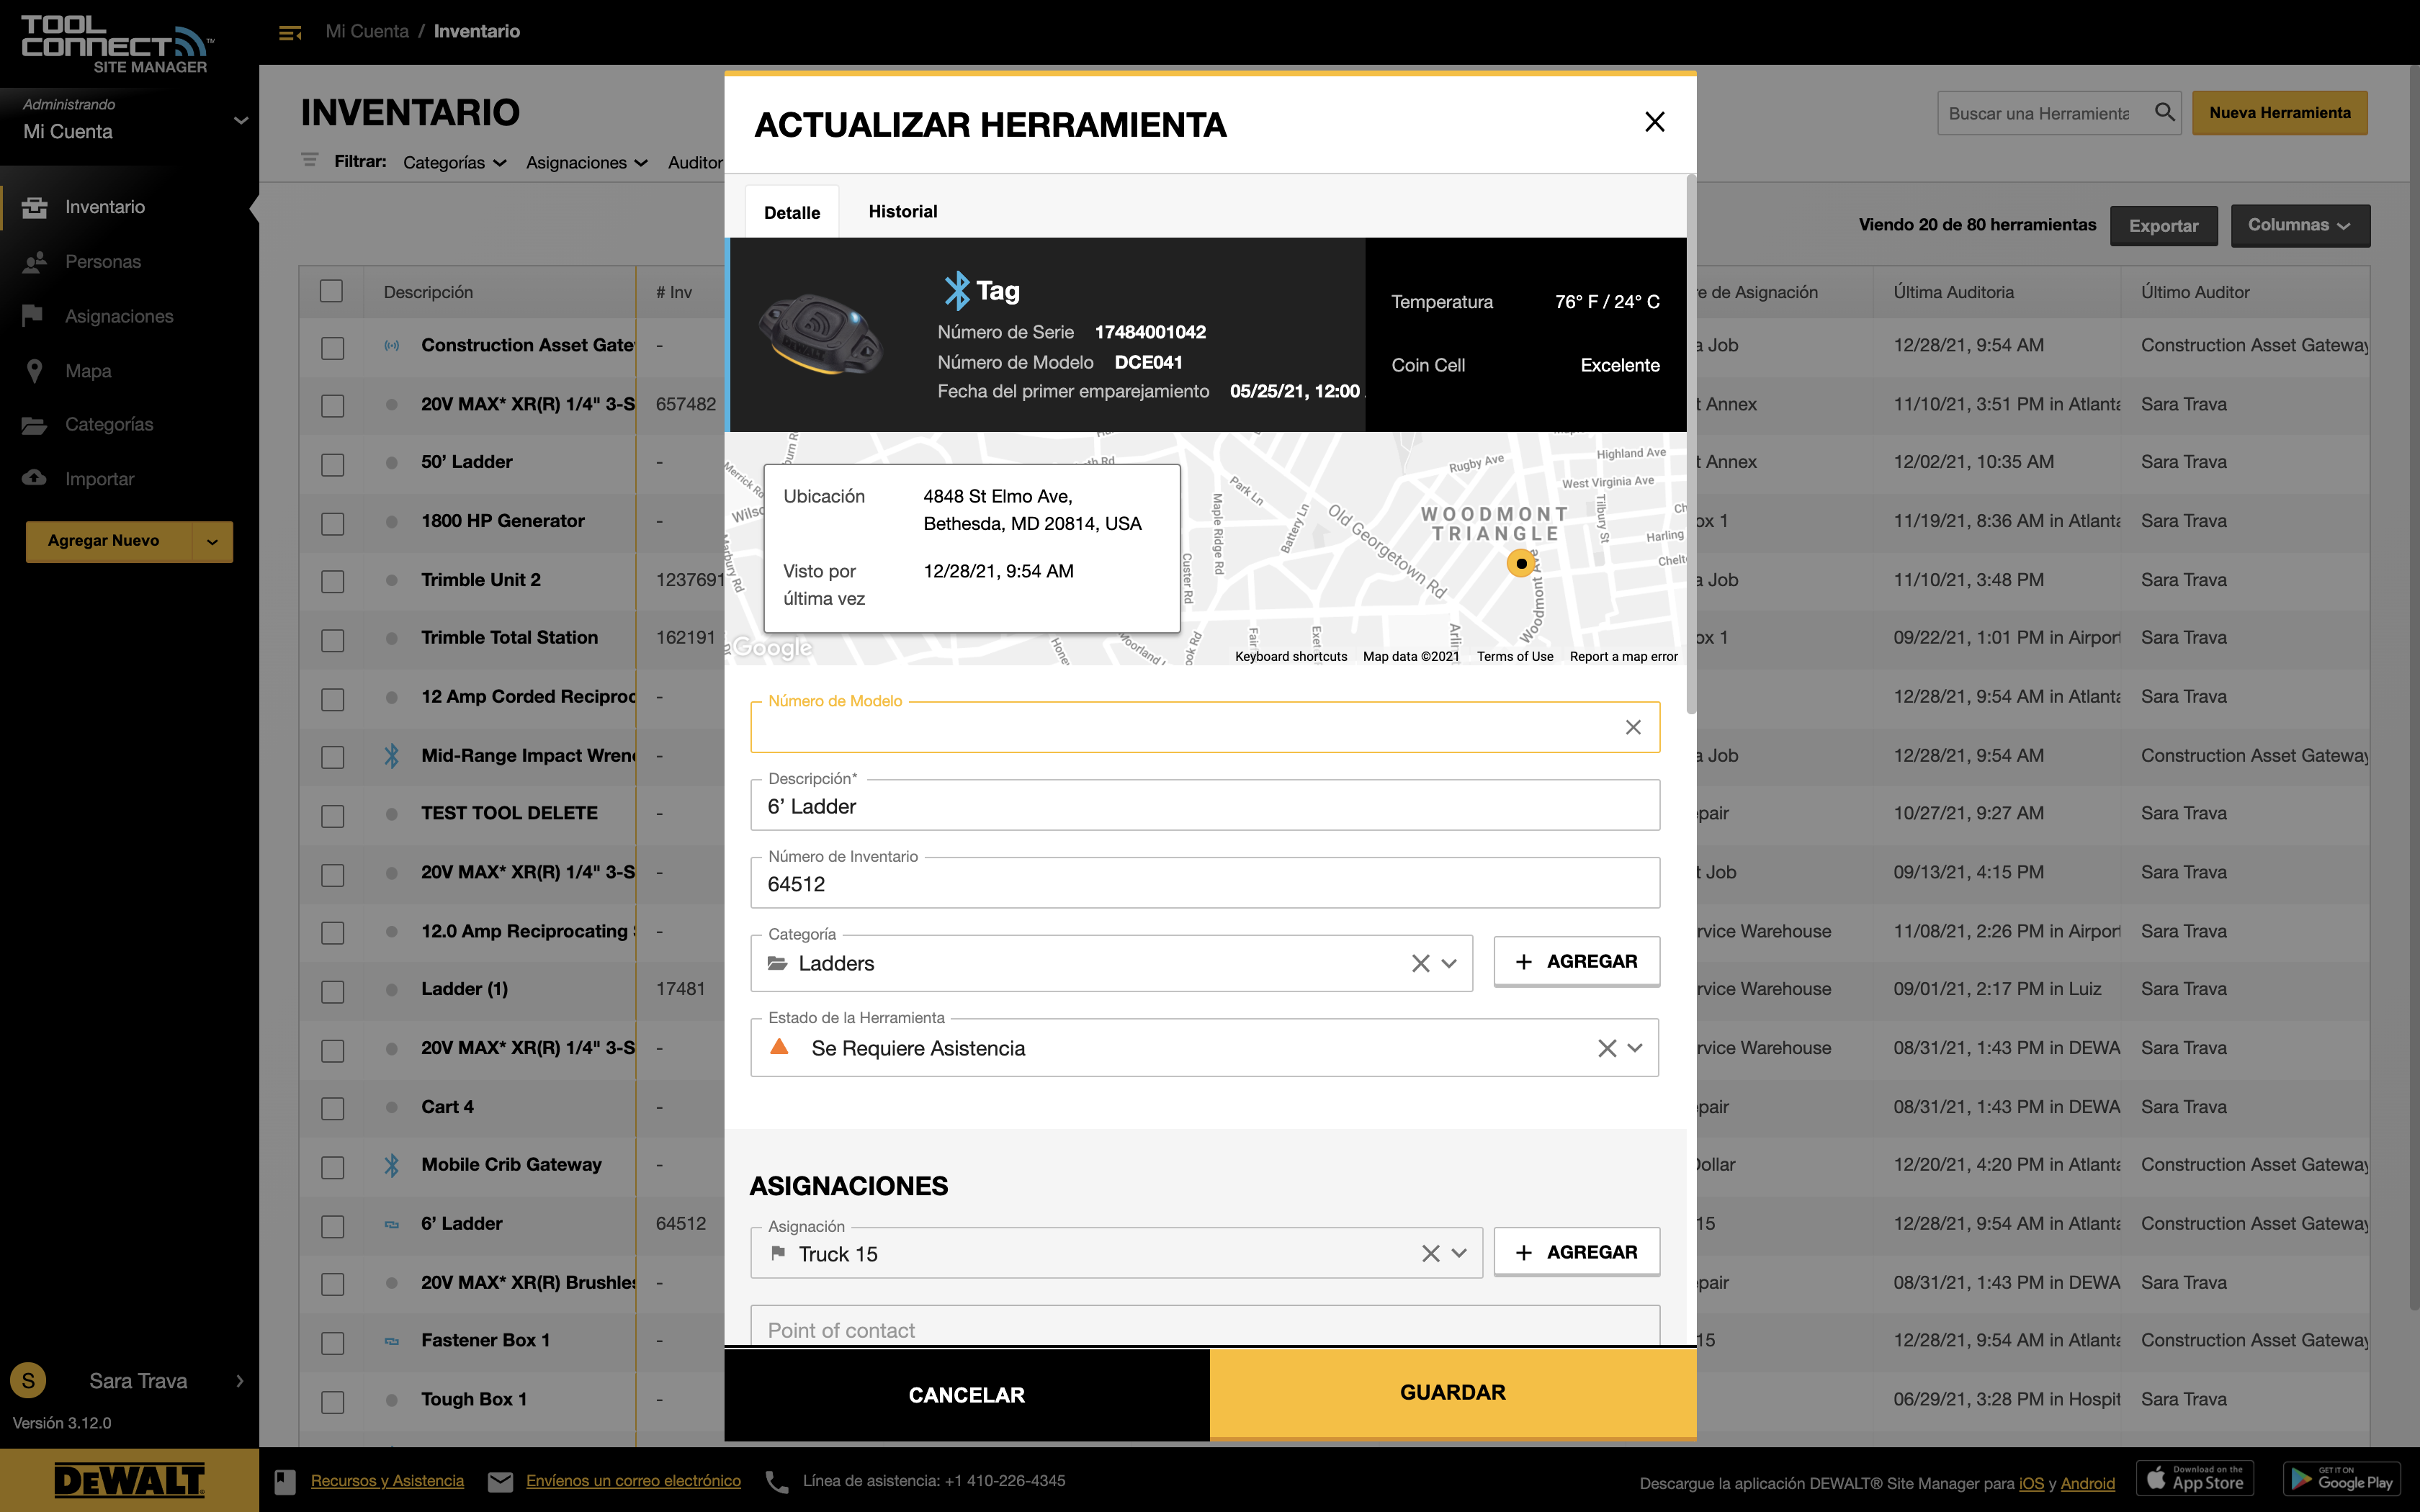2420x1512 pixels.
Task: Click Agregar Nuevo button
Action: (108, 541)
